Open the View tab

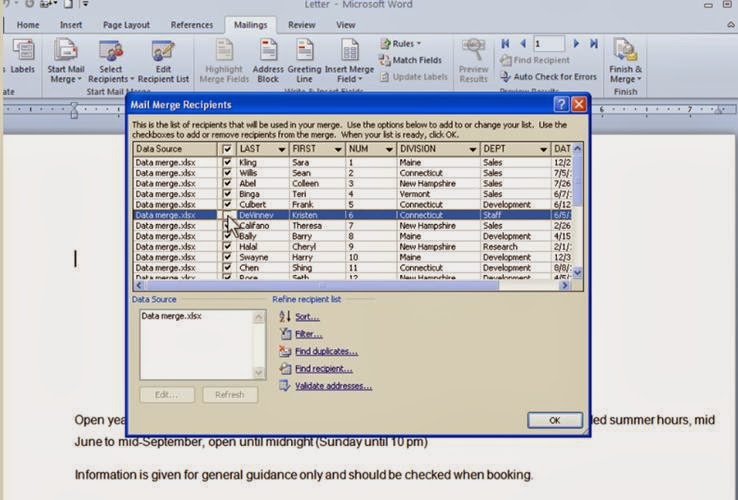point(345,25)
